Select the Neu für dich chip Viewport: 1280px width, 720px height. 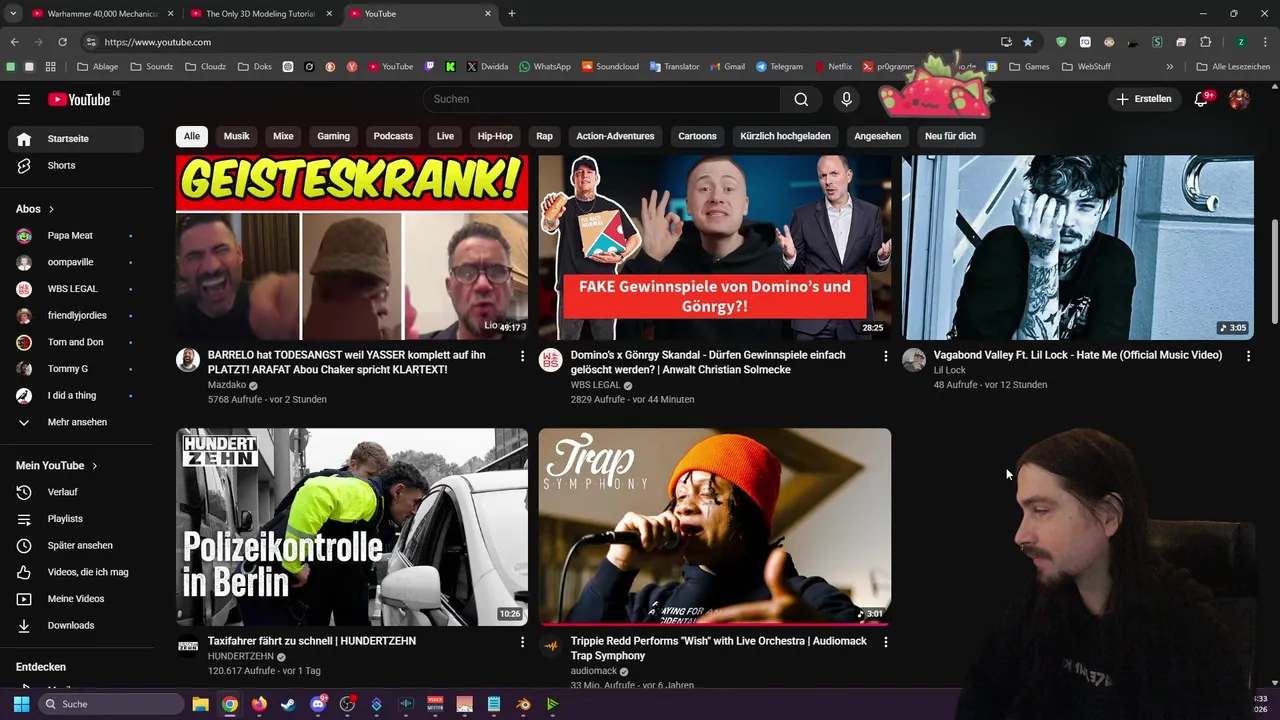tap(950, 136)
